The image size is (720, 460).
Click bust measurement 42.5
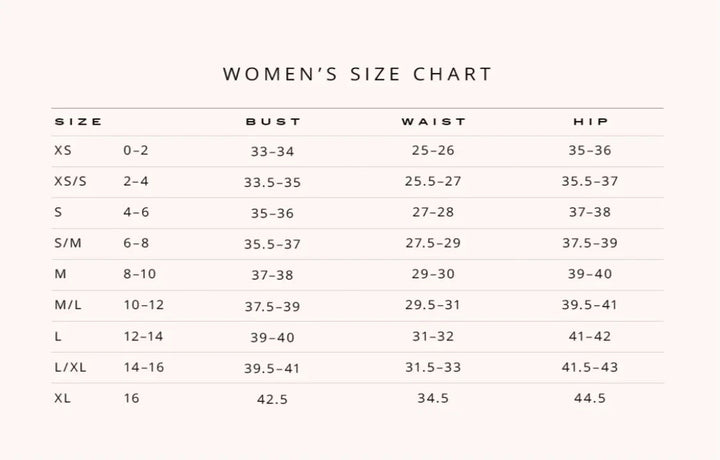click(x=272, y=399)
